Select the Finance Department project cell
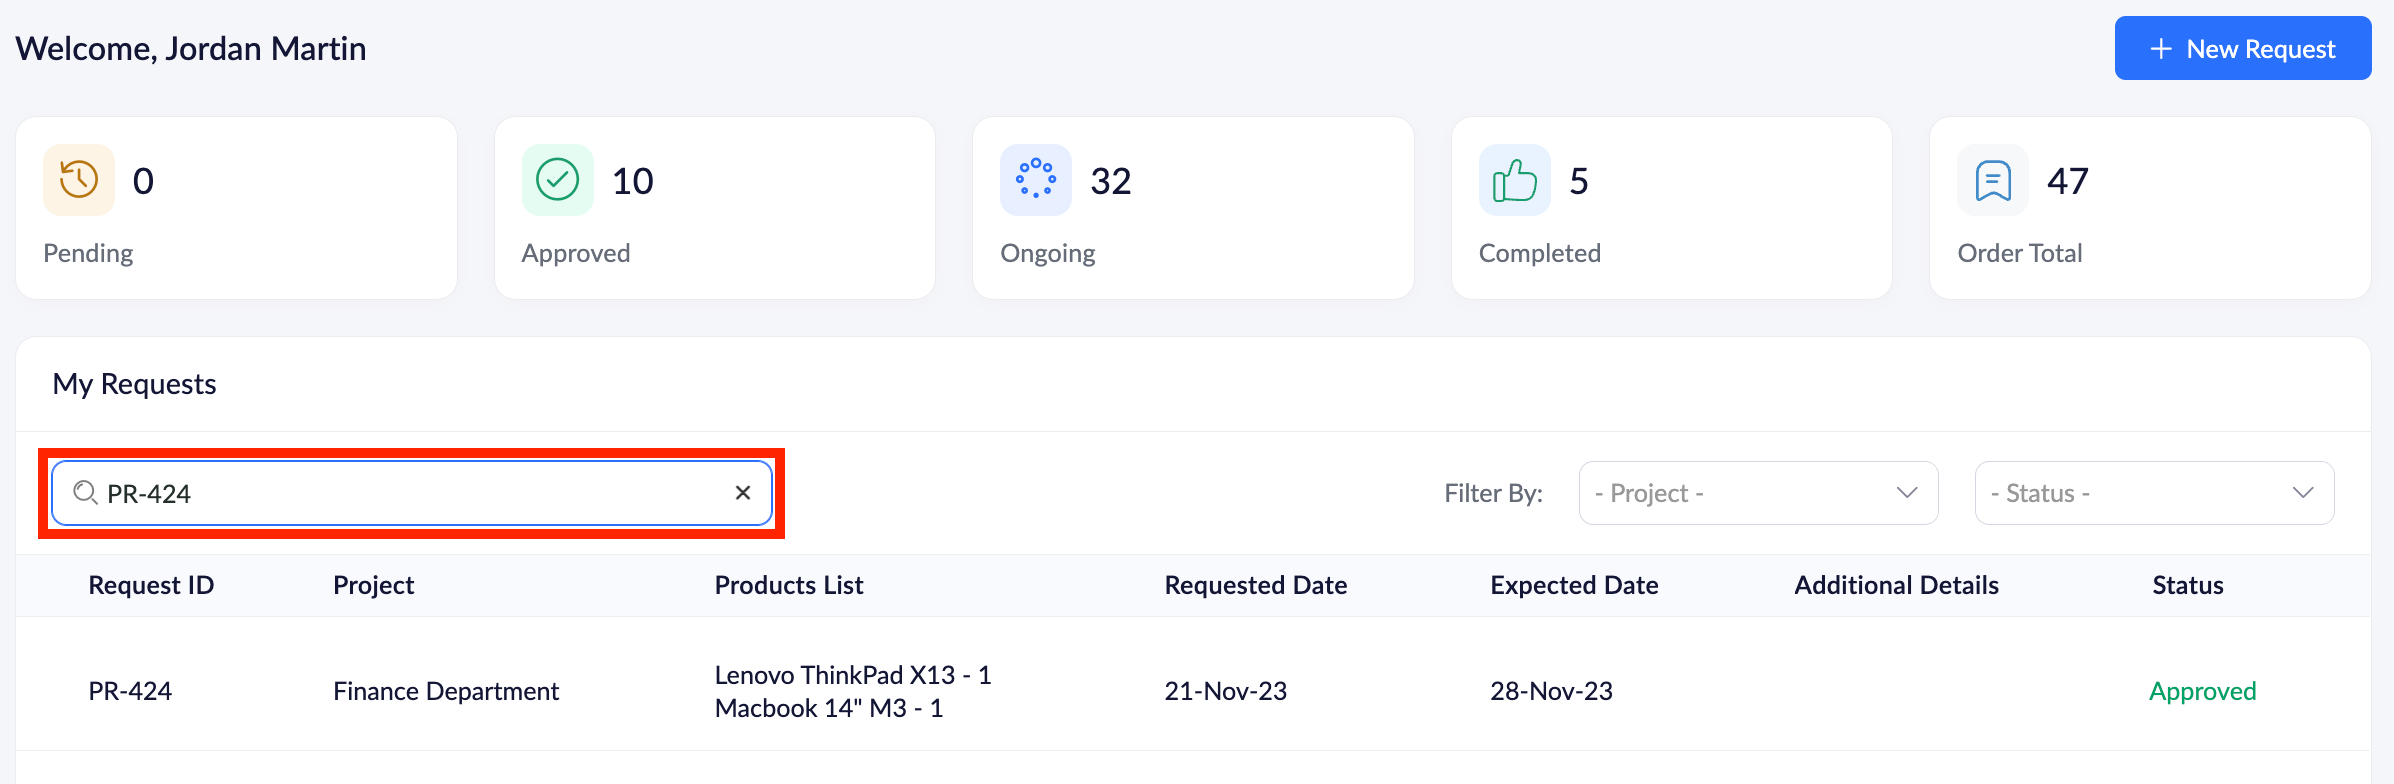Viewport: 2394px width, 784px height. [x=445, y=691]
